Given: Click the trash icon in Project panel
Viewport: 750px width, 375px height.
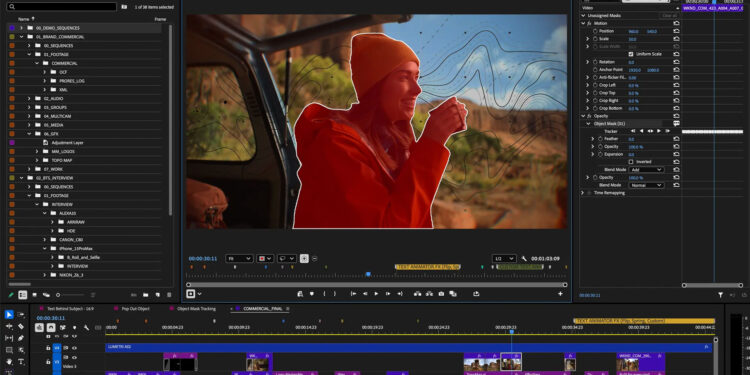Looking at the screenshot, I should [x=168, y=295].
